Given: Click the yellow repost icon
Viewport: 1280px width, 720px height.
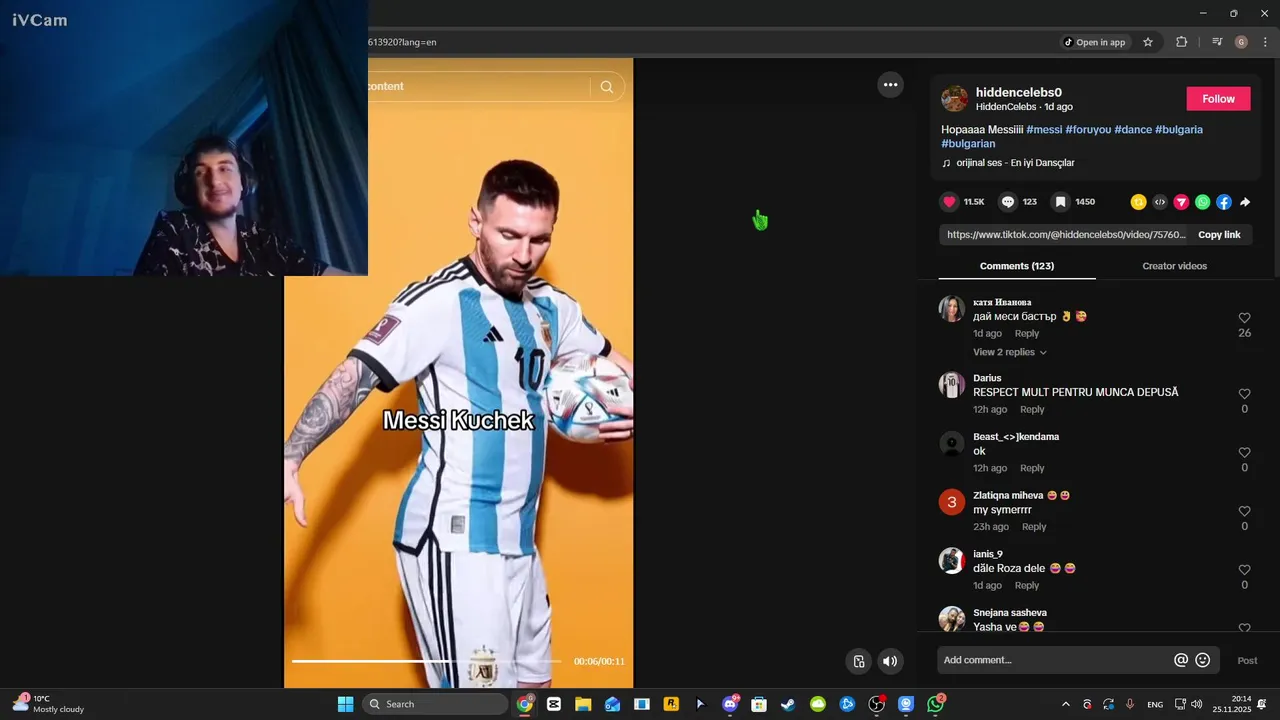Looking at the screenshot, I should tap(1138, 202).
